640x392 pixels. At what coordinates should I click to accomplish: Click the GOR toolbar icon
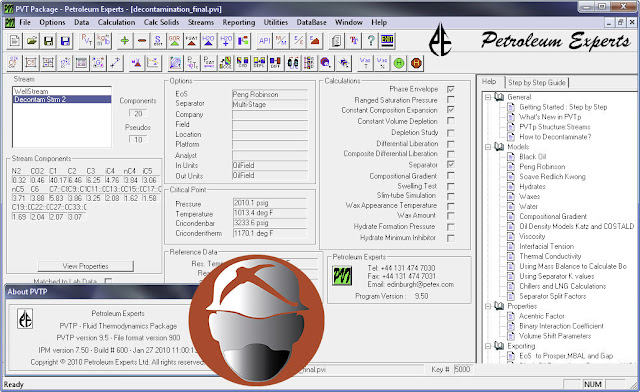coord(175,41)
